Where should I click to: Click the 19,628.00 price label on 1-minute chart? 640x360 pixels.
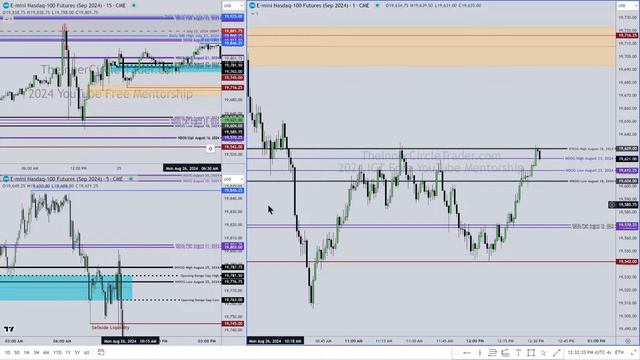coord(627,149)
